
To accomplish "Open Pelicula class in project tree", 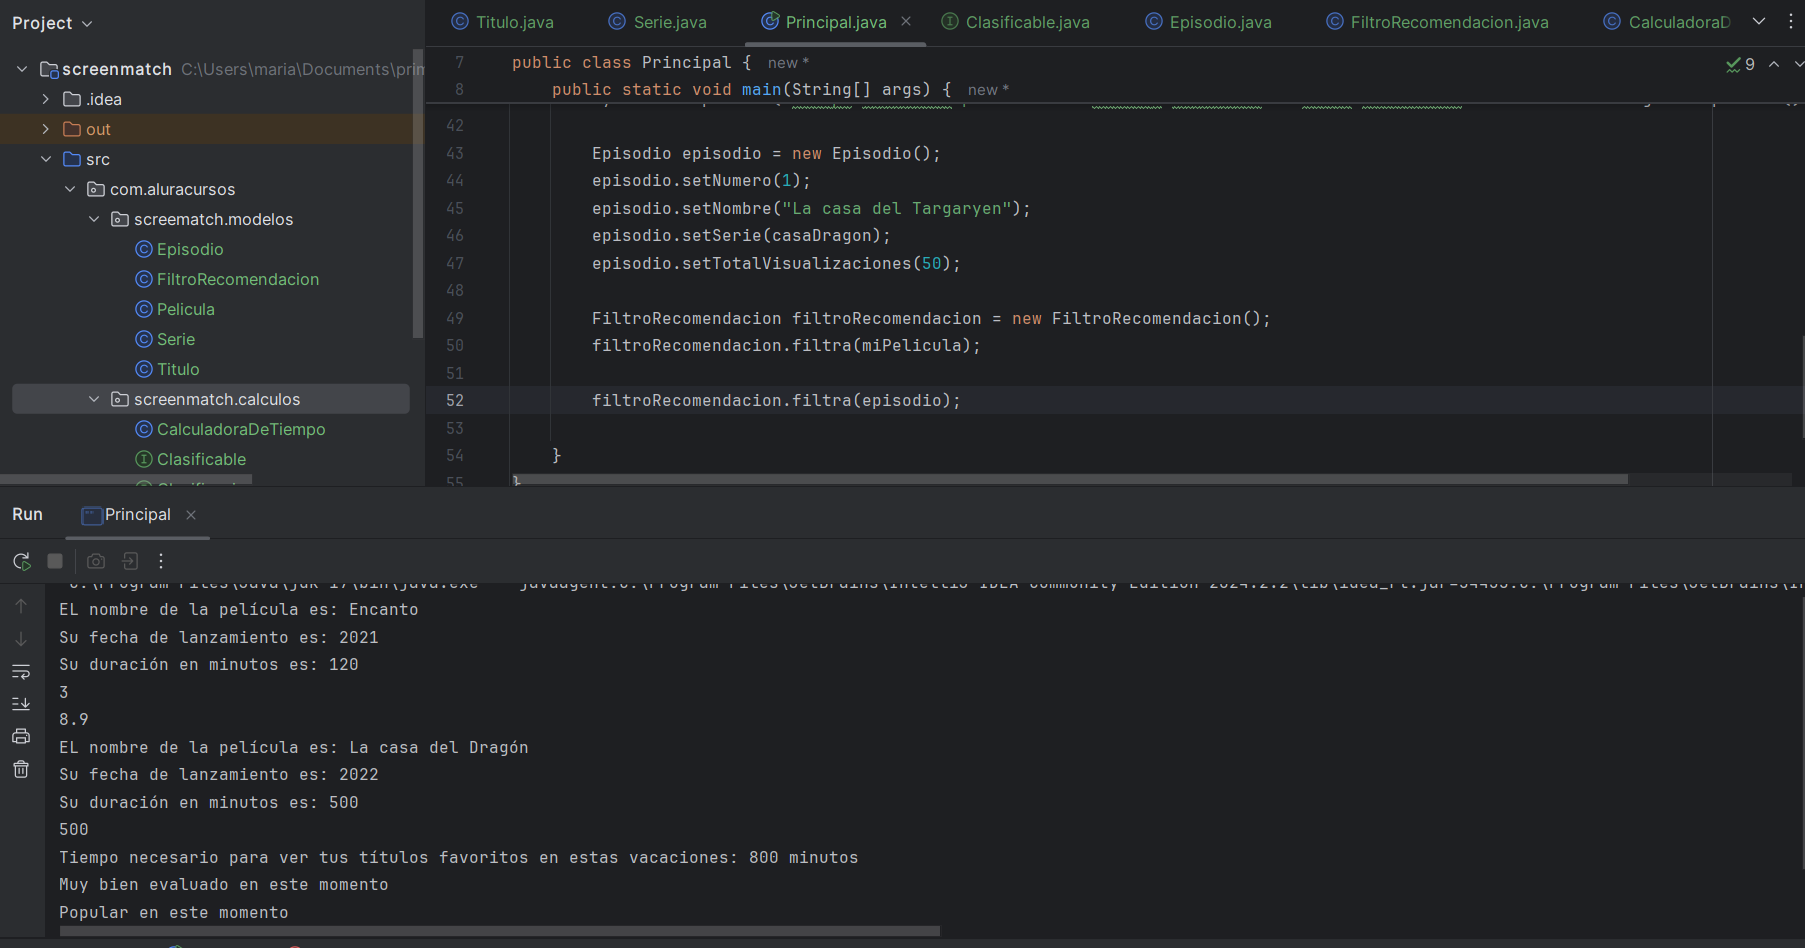I will pyautogui.click(x=185, y=309).
